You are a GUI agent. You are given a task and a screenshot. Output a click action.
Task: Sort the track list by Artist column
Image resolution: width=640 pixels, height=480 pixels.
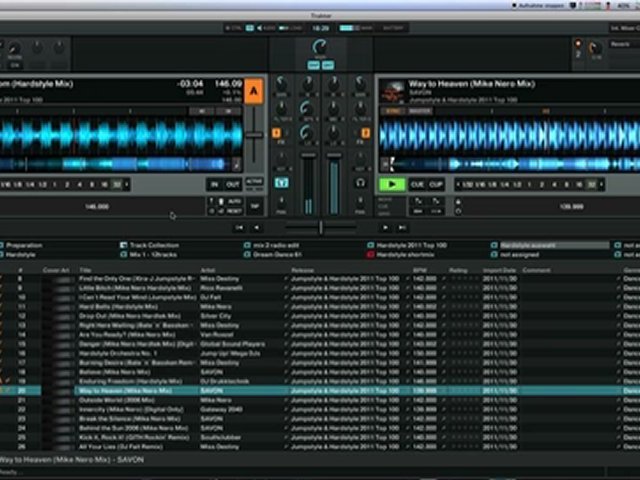(209, 270)
